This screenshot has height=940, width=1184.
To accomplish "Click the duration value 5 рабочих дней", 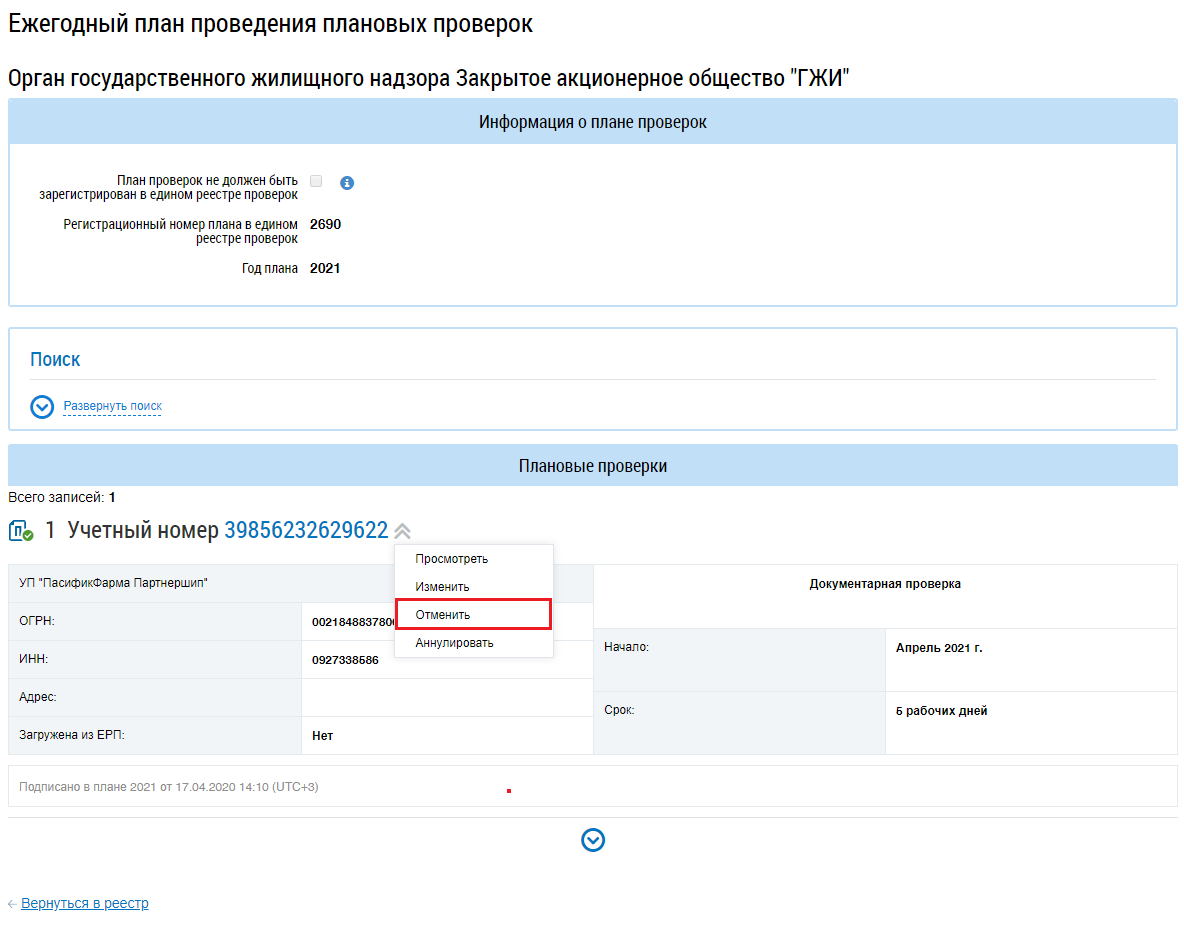I will (x=942, y=710).
